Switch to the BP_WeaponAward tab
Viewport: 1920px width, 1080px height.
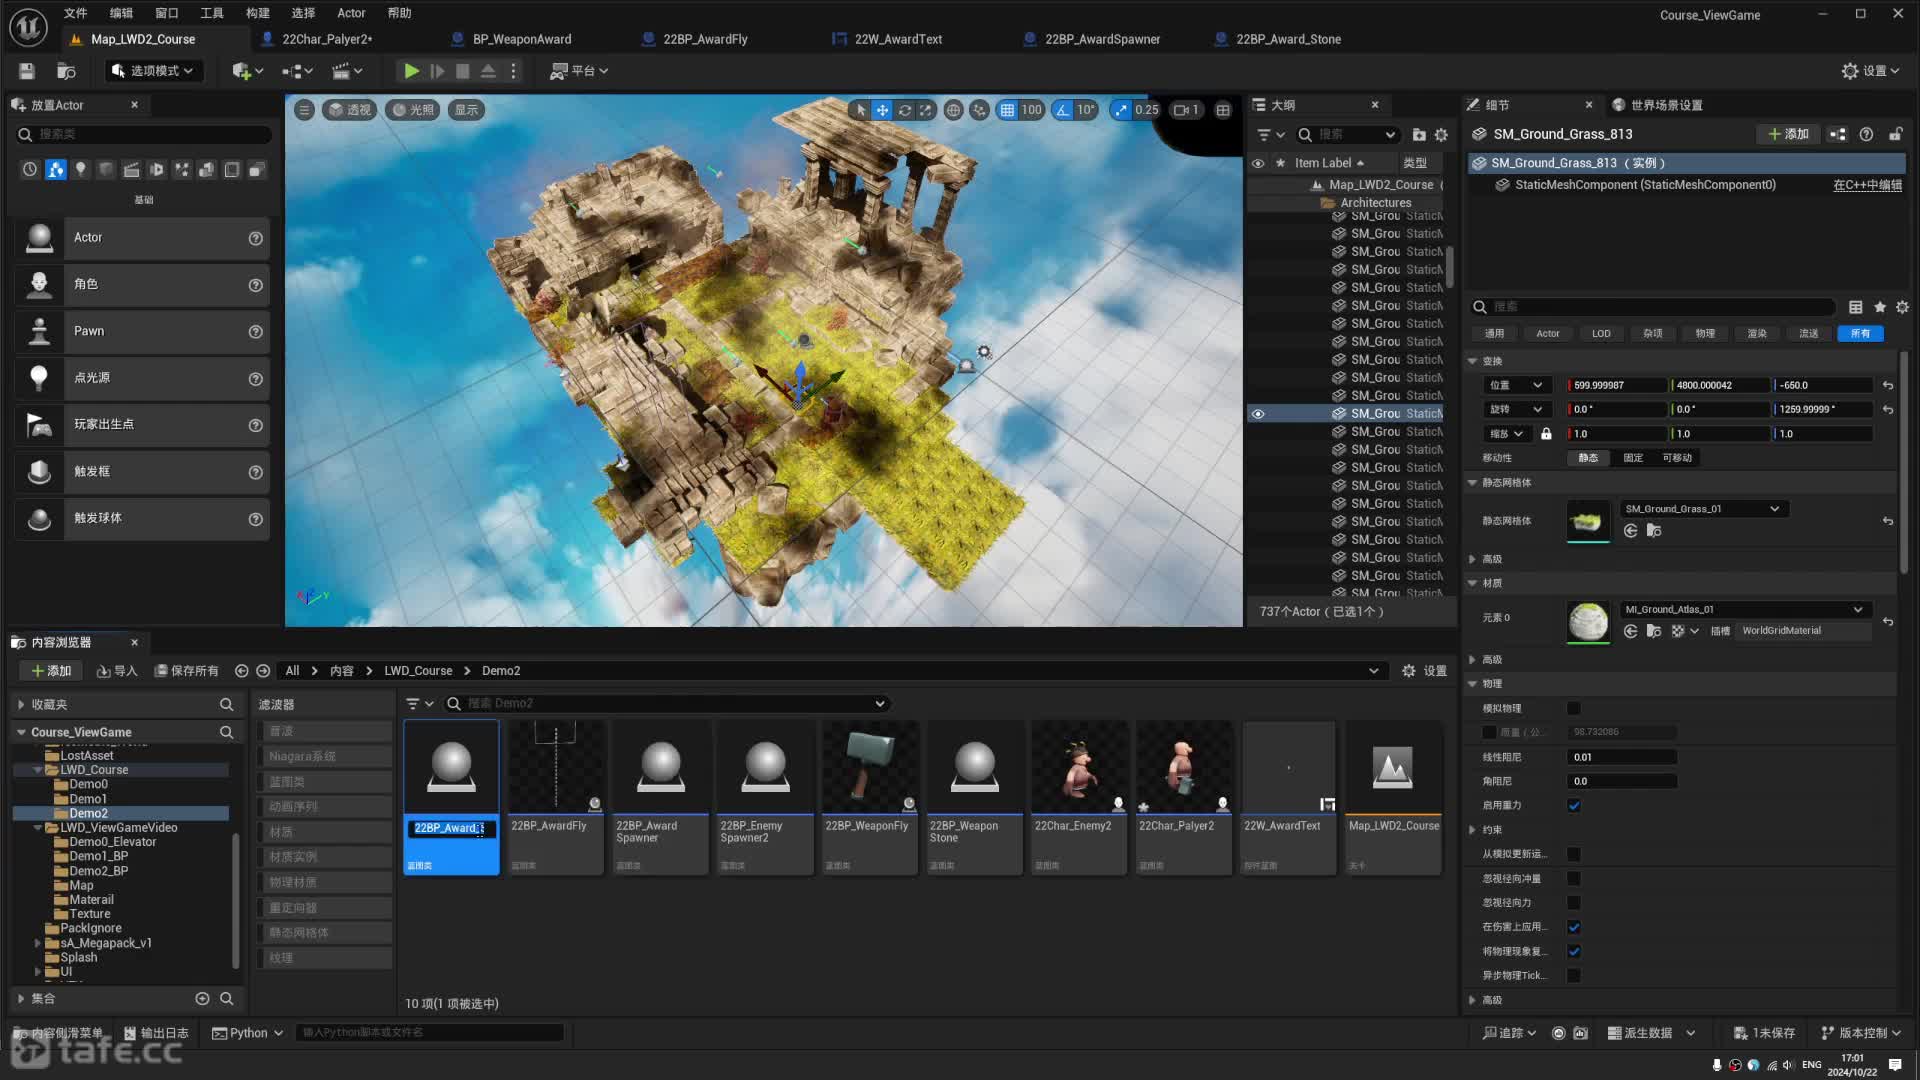[522, 39]
